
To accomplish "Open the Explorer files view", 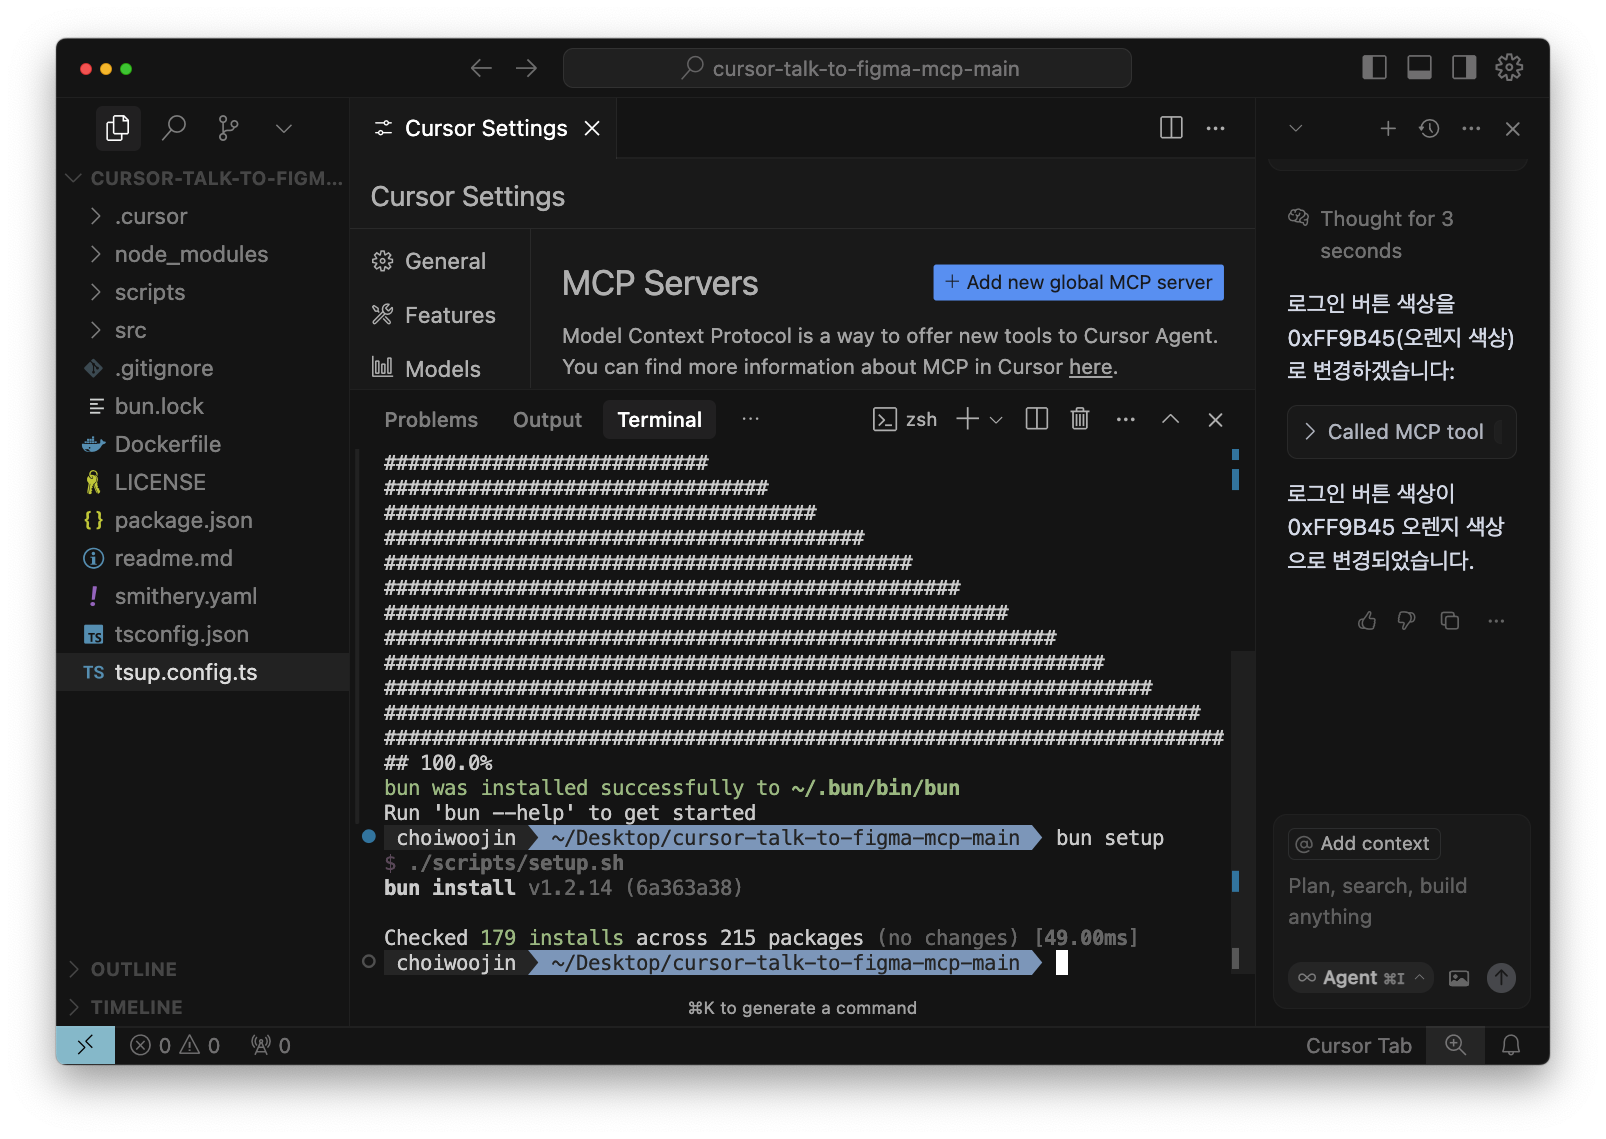I will click(118, 128).
